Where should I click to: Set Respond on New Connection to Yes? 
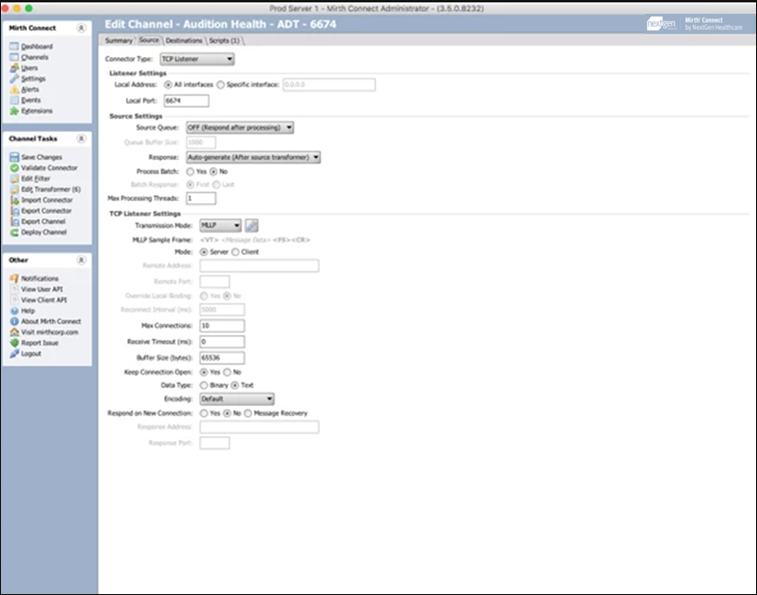[204, 413]
